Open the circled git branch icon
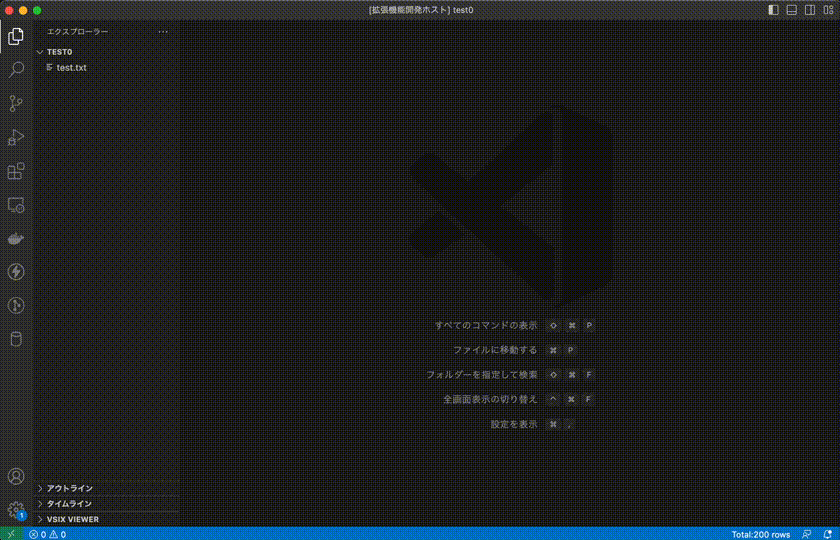 point(16,305)
